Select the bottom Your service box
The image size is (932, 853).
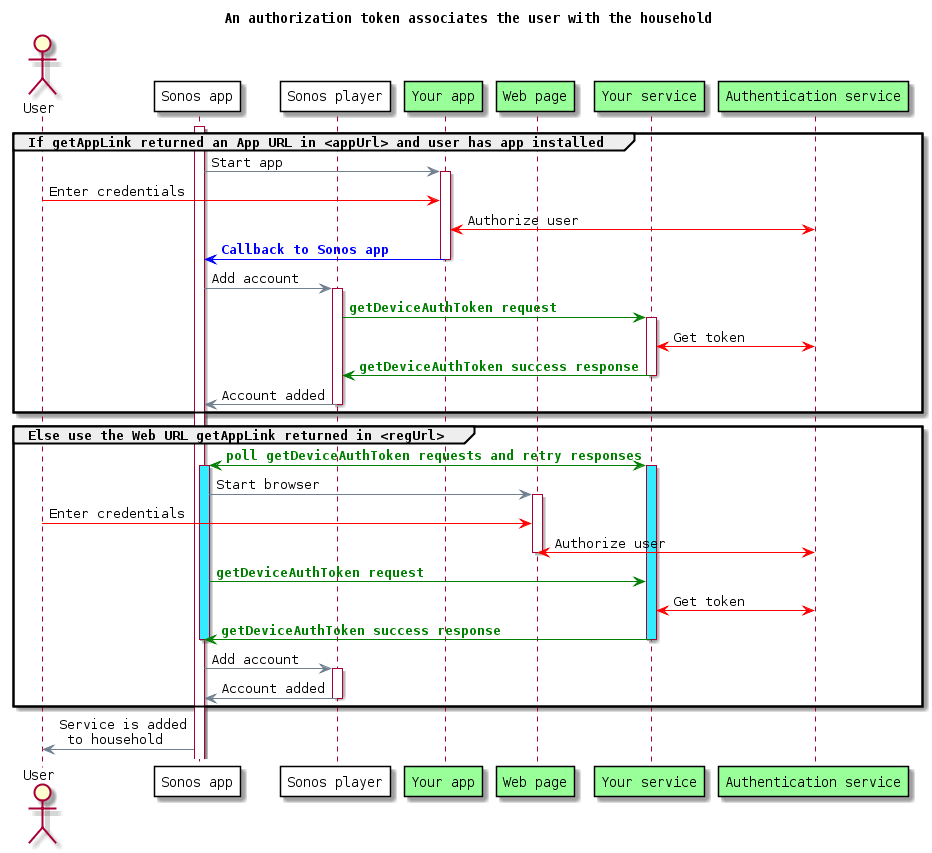point(649,782)
